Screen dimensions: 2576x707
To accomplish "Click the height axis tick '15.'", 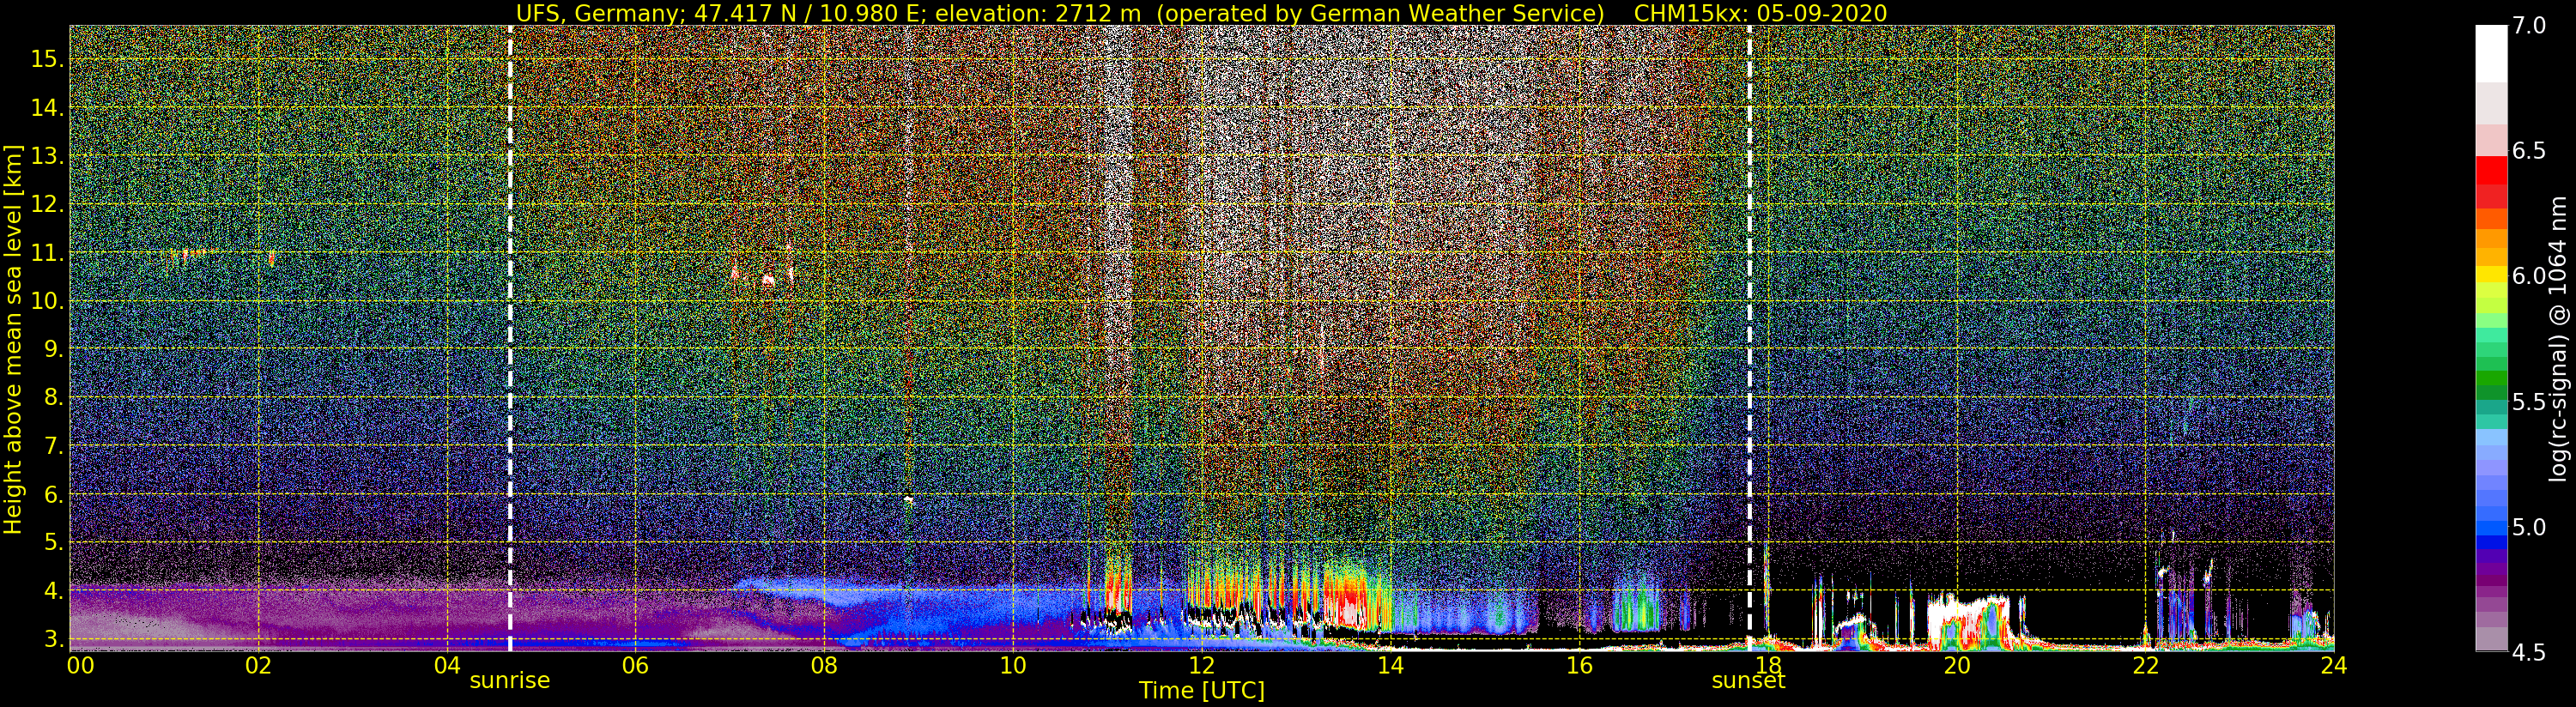I will click(48, 59).
